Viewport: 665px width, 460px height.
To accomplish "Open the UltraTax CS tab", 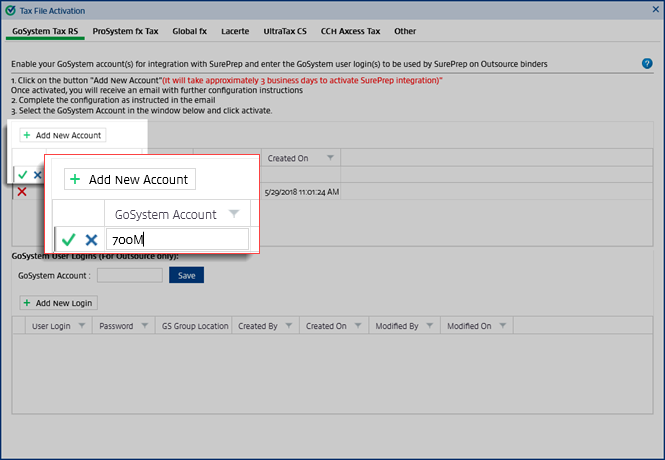I will (283, 31).
